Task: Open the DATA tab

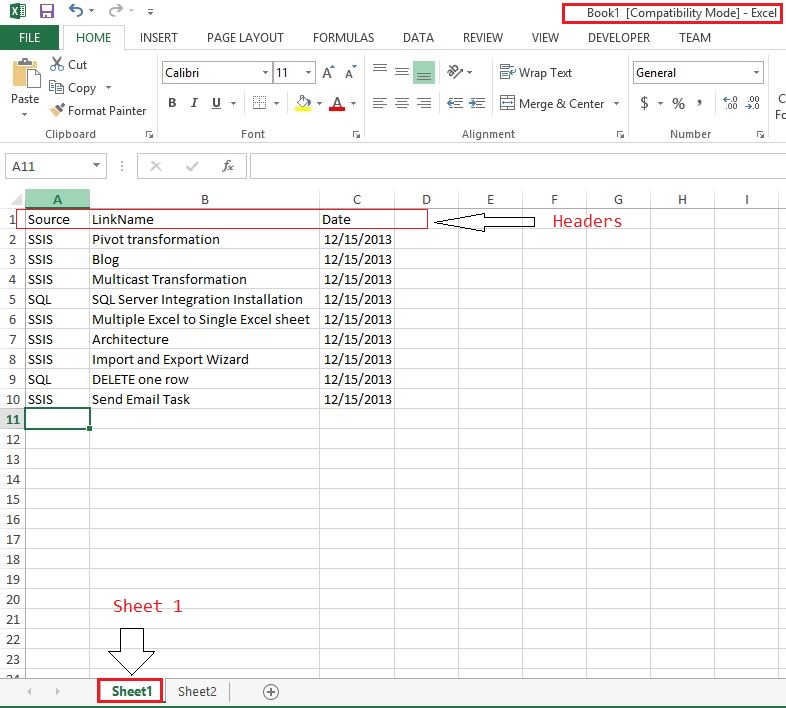Action: (418, 38)
